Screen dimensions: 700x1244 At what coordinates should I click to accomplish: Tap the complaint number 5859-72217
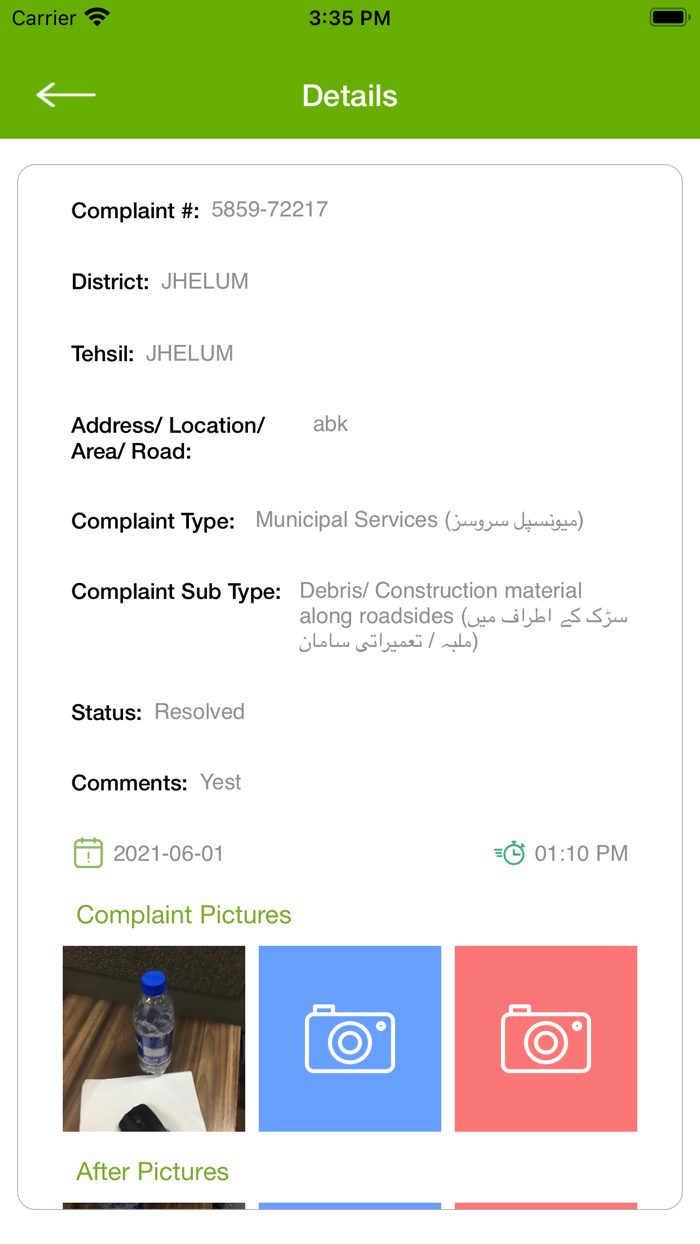click(x=269, y=210)
